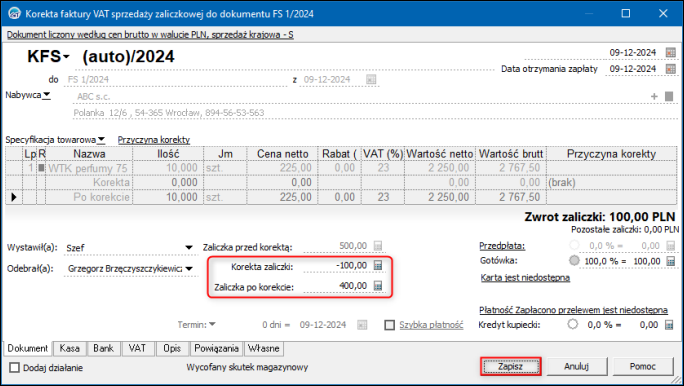
Task: Click Karta jest niedostępna link
Action: (x=525, y=278)
